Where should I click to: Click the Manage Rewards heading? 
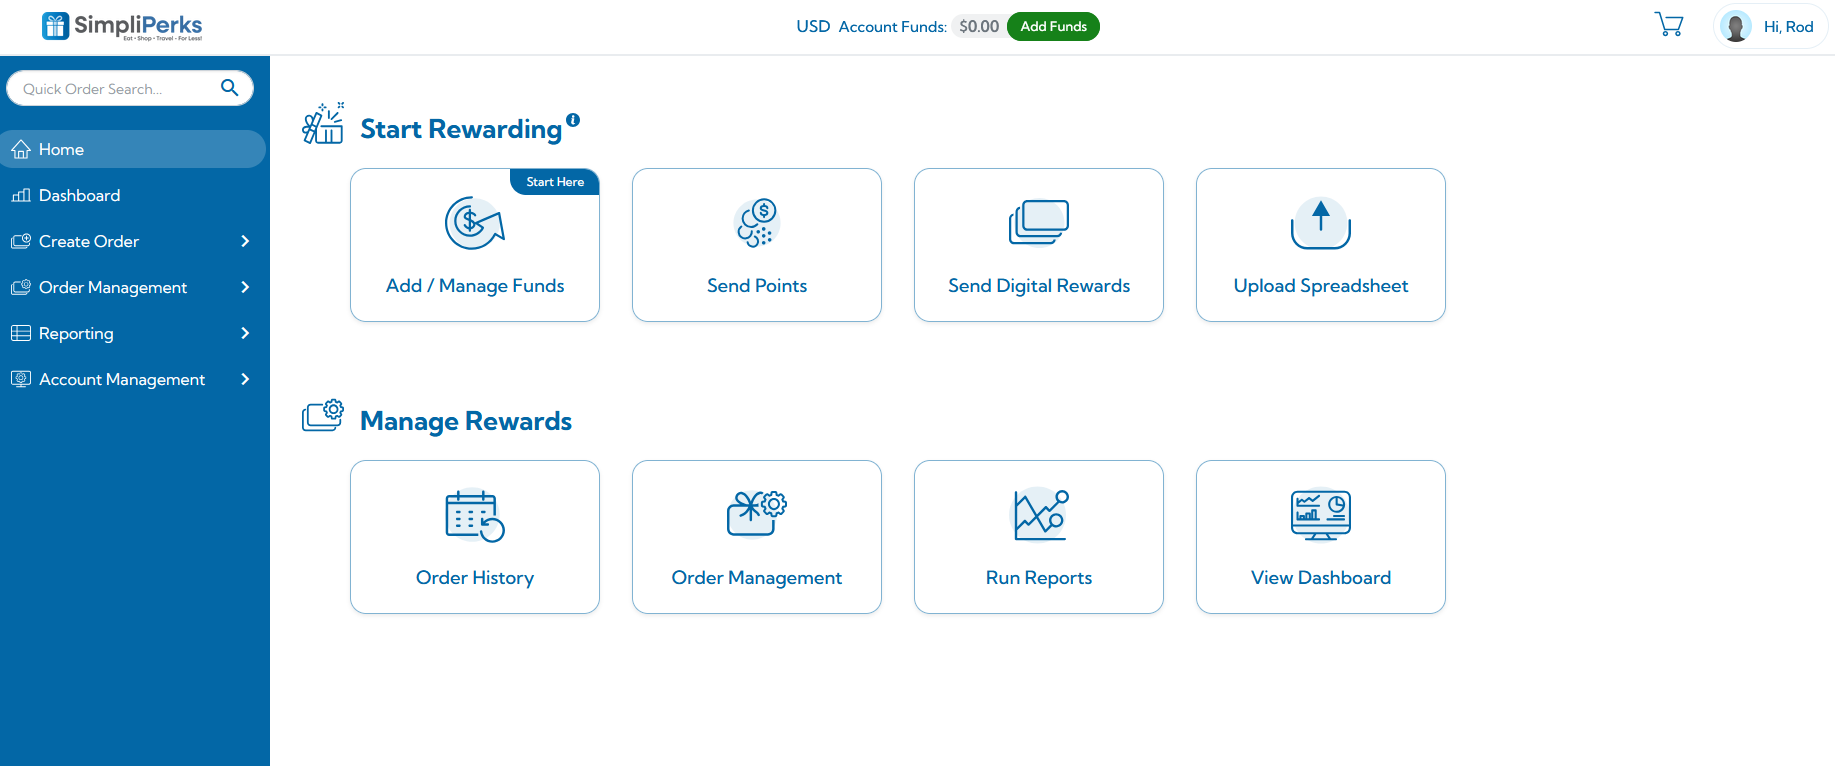click(x=466, y=421)
